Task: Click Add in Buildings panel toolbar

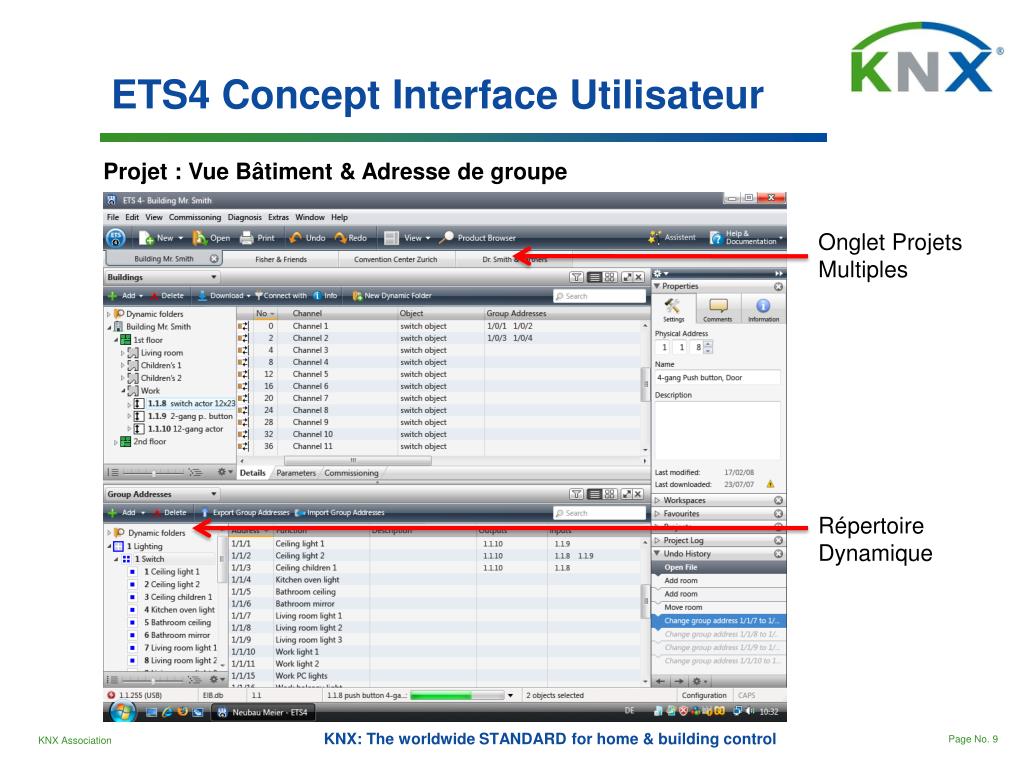Action: point(125,295)
